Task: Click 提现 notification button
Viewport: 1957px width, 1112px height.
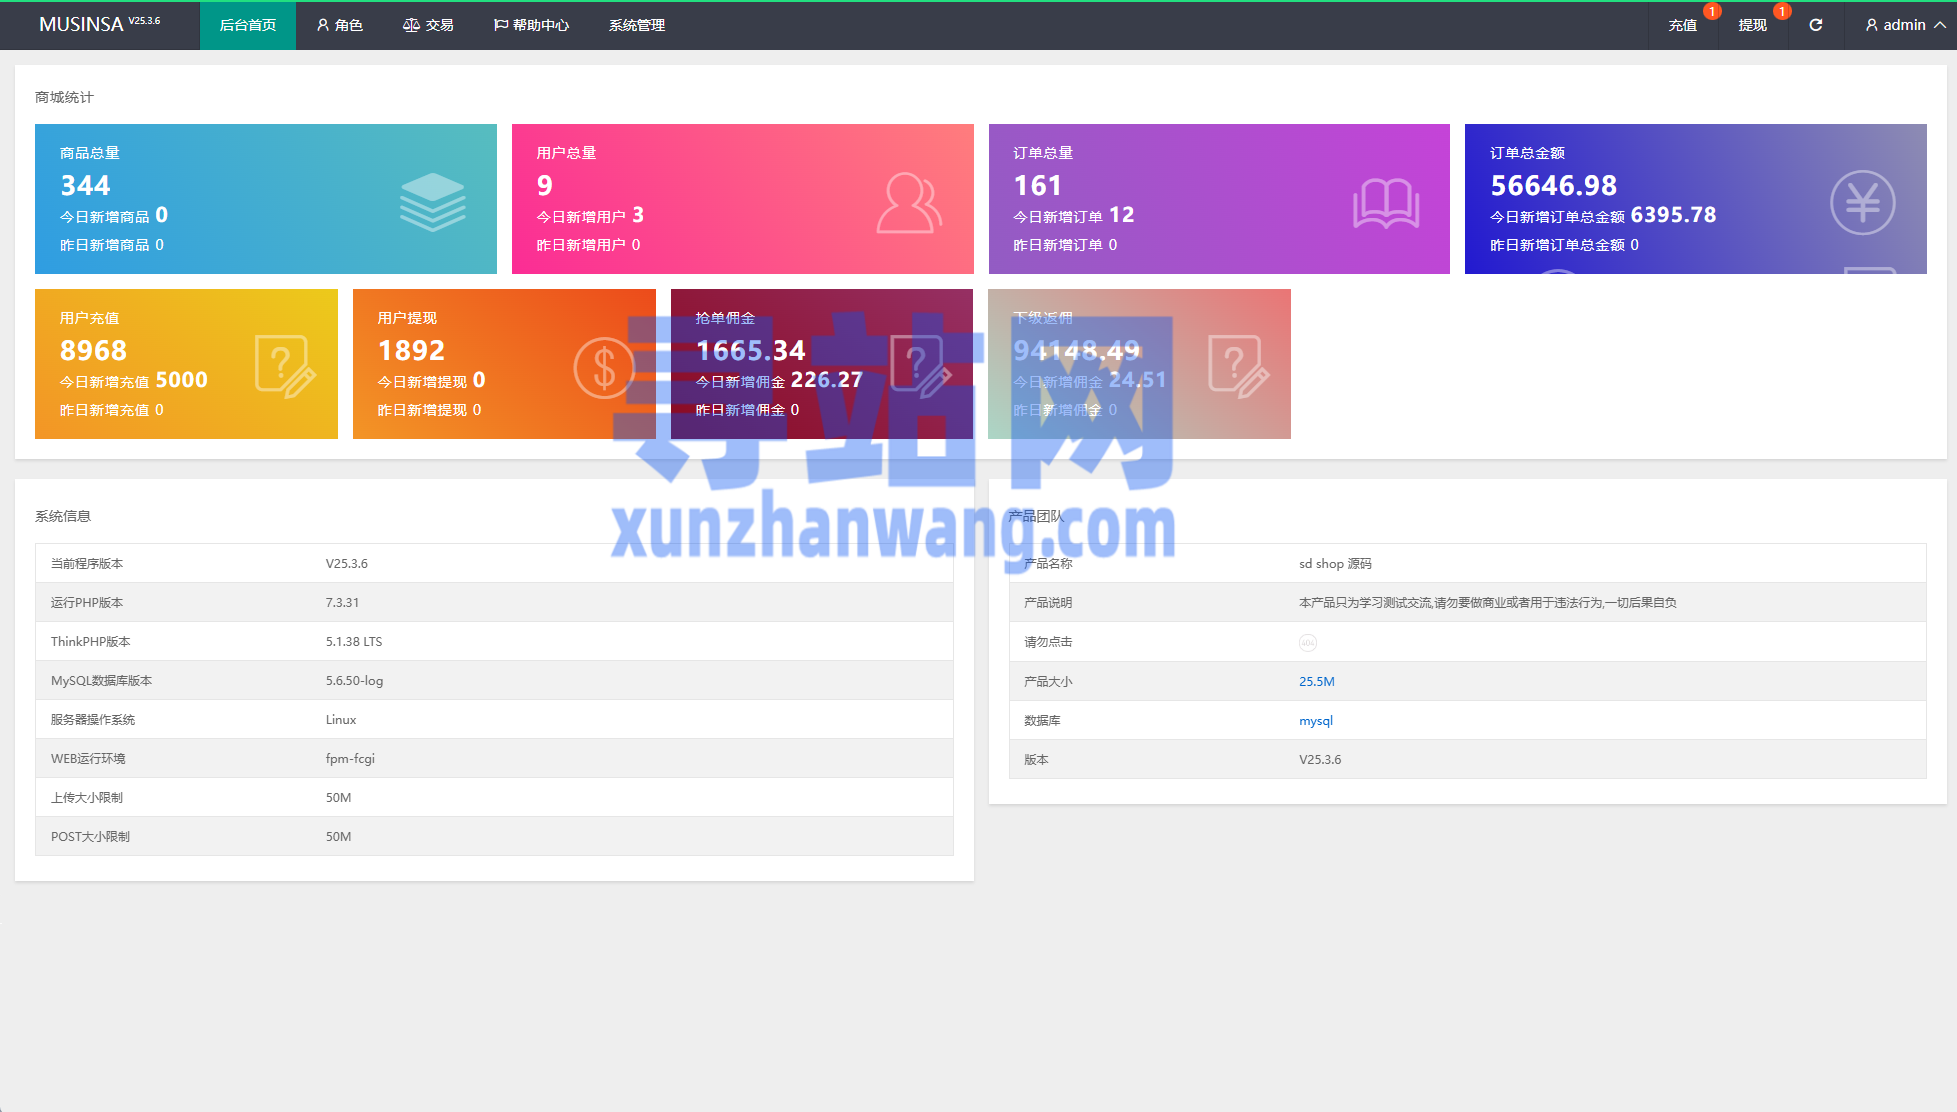Action: pyautogui.click(x=1752, y=25)
